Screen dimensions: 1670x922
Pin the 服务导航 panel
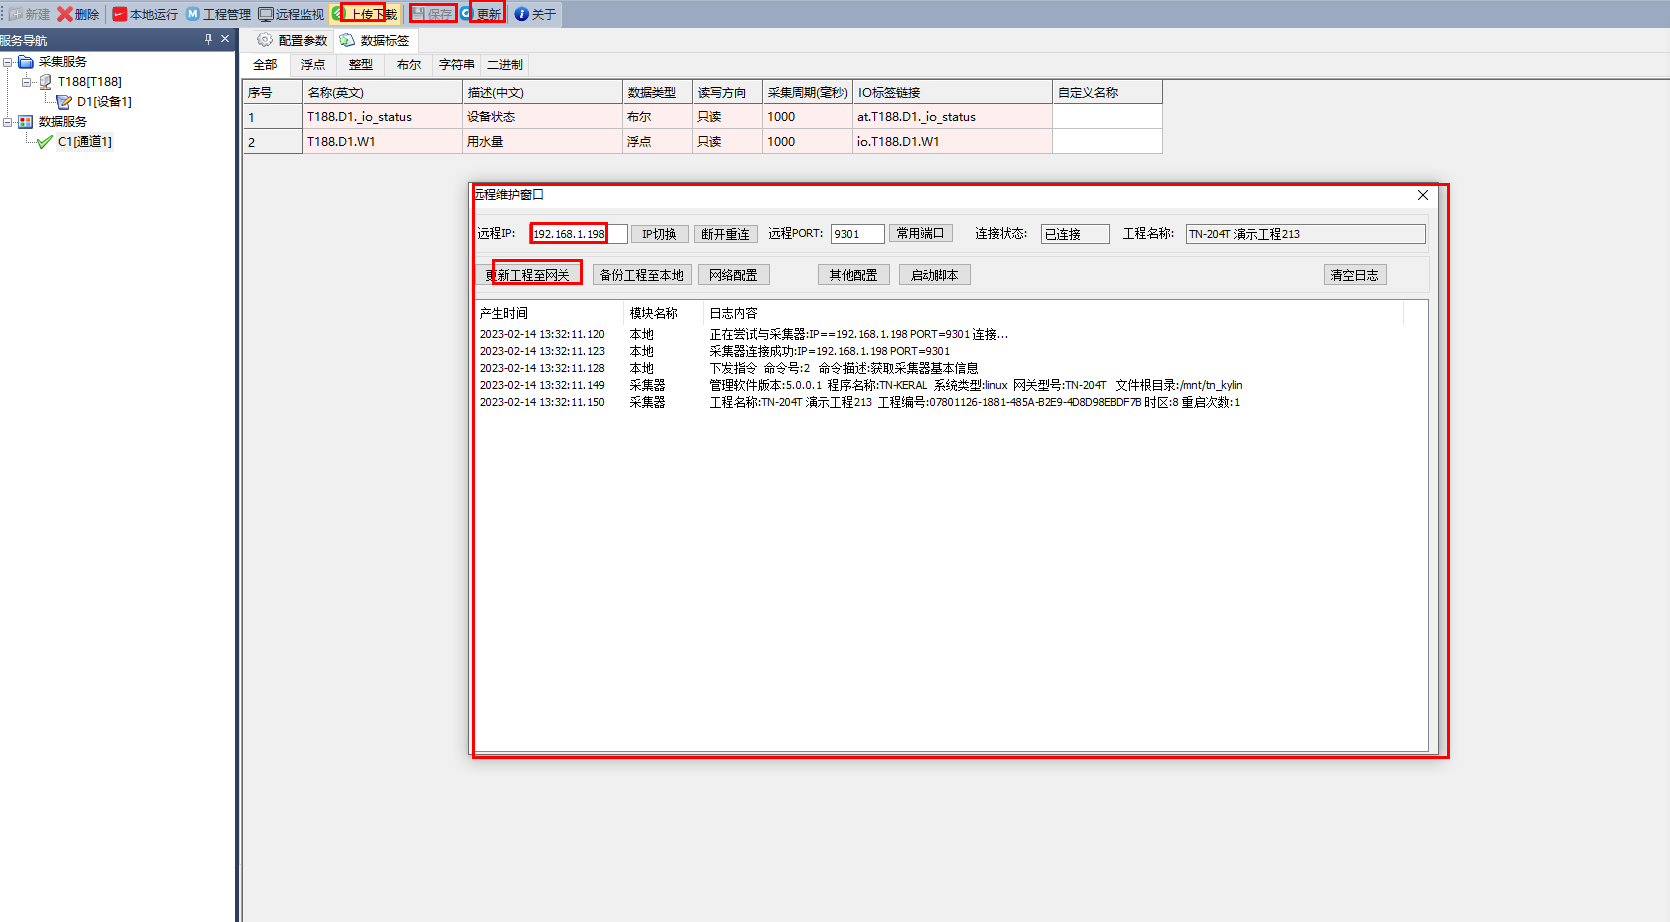click(x=208, y=39)
